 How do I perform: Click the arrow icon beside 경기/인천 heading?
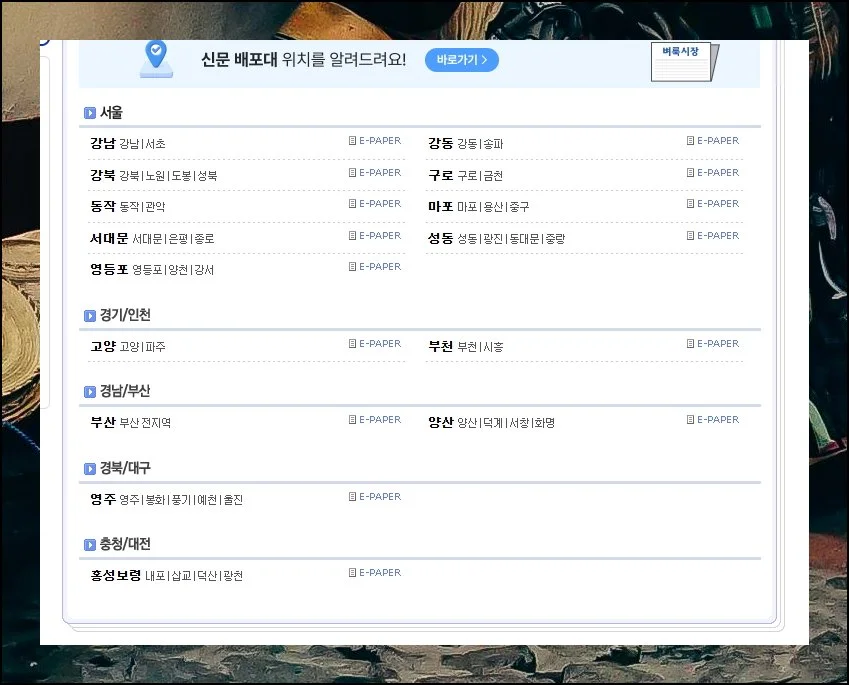90,316
